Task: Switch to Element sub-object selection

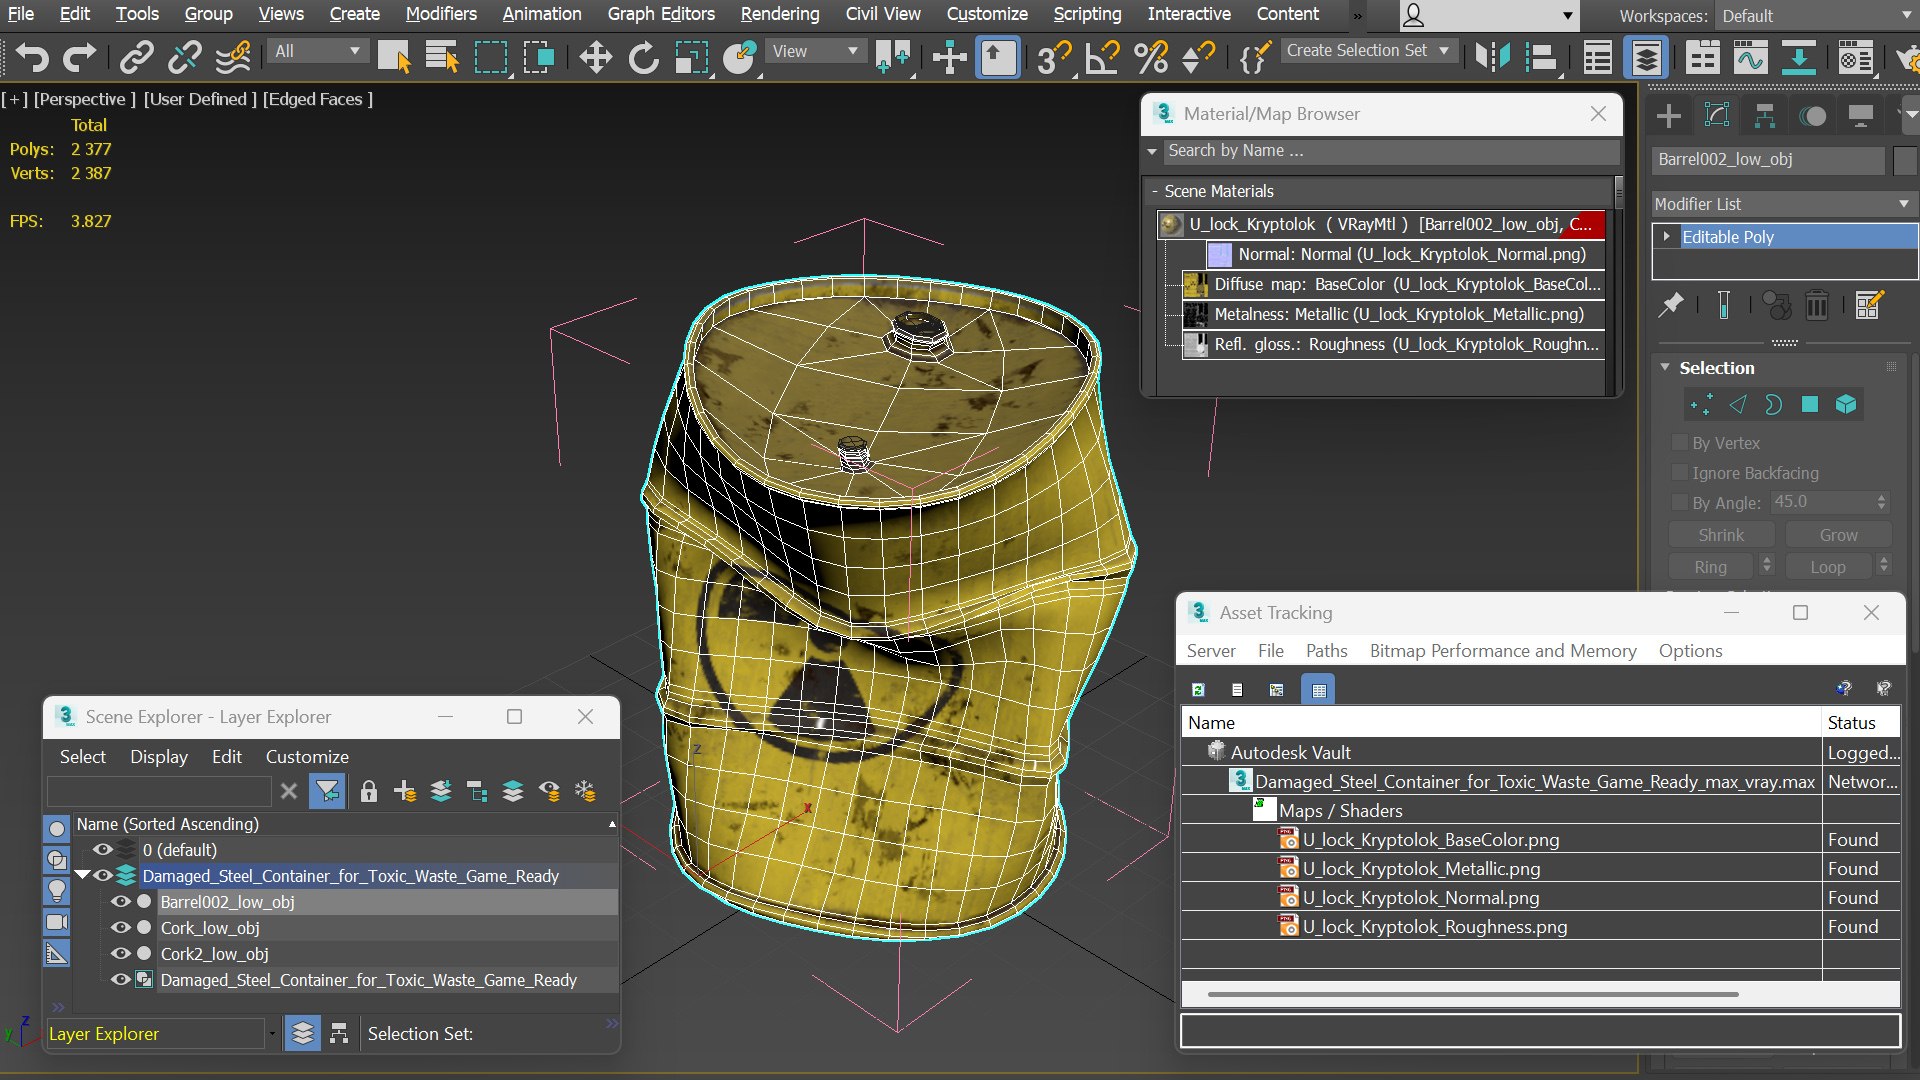Action: click(x=1845, y=404)
